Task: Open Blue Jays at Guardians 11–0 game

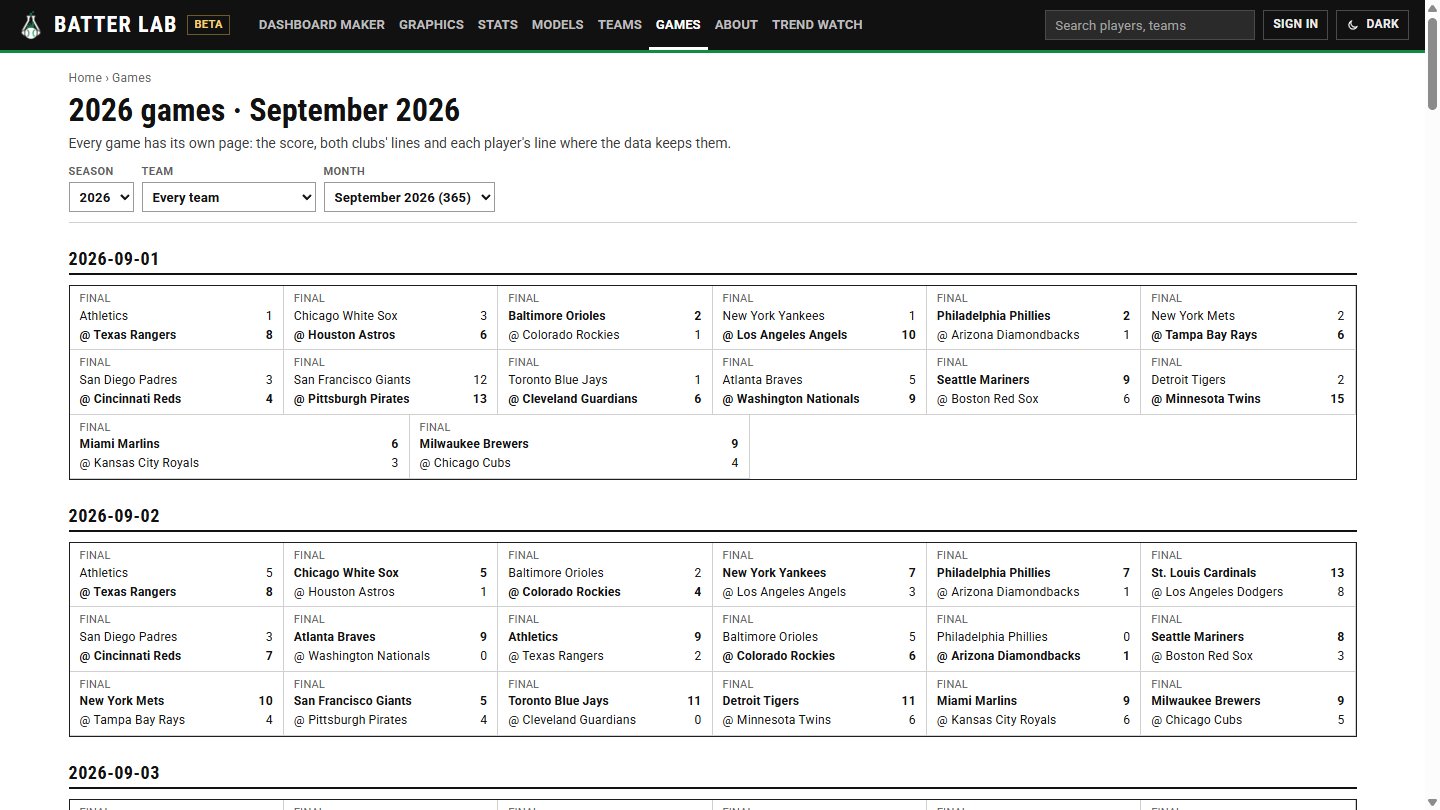Action: 605,702
